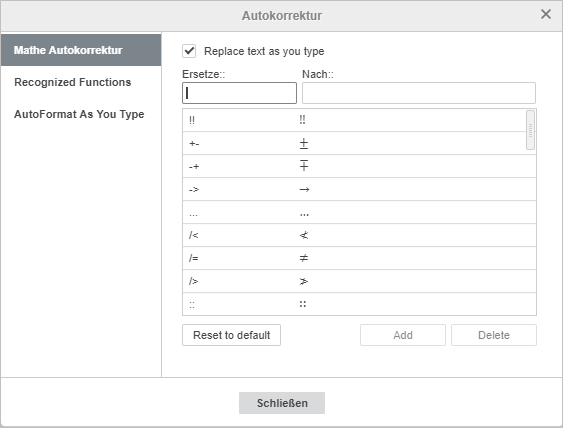This screenshot has height=428, width=563.
Task: Select the /> not-greater-than row
Action: 359,281
